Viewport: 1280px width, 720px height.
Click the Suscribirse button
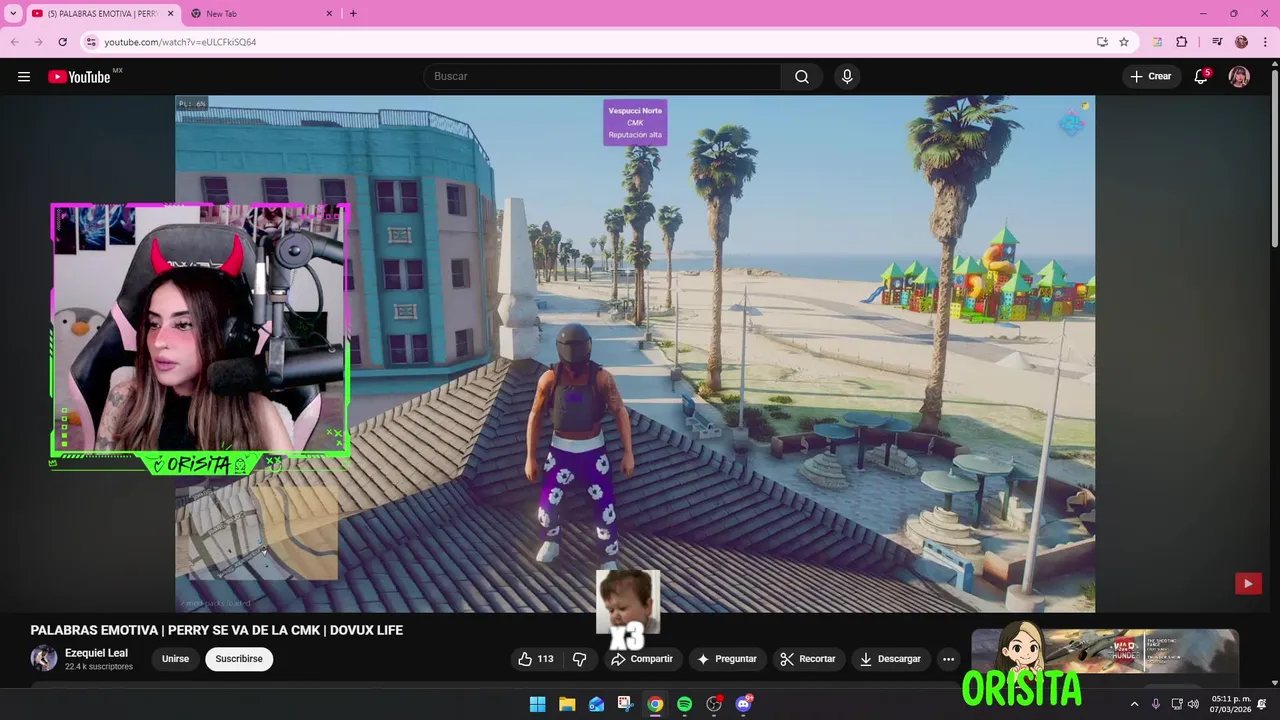pyautogui.click(x=239, y=659)
